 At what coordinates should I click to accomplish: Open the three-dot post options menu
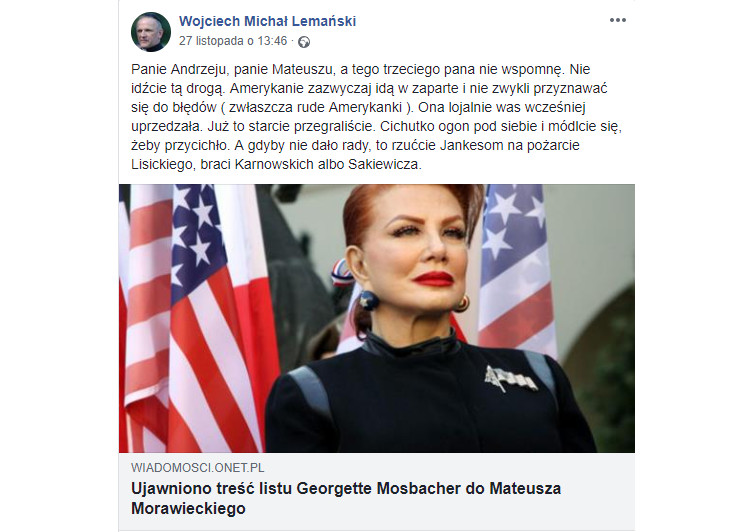(618, 20)
